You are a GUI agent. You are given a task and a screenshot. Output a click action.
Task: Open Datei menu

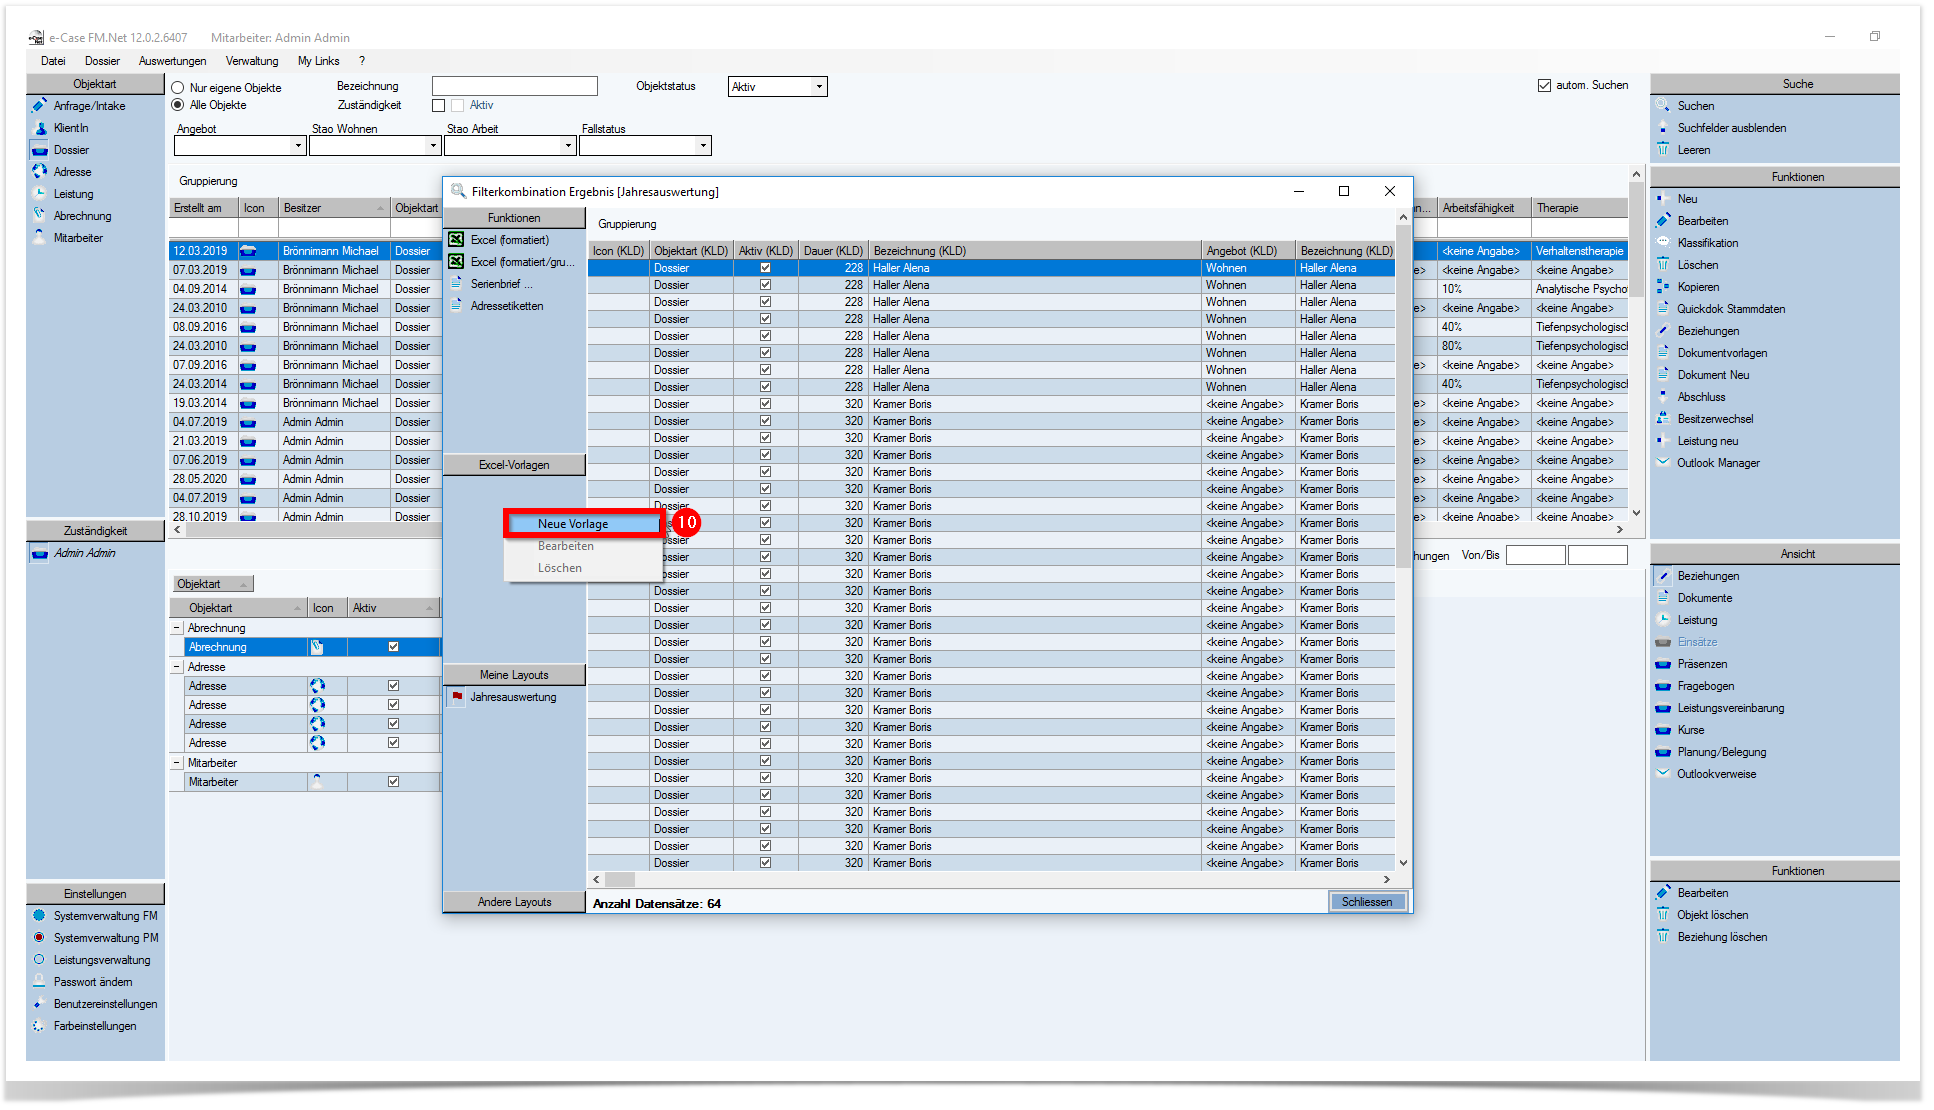pos(53,61)
